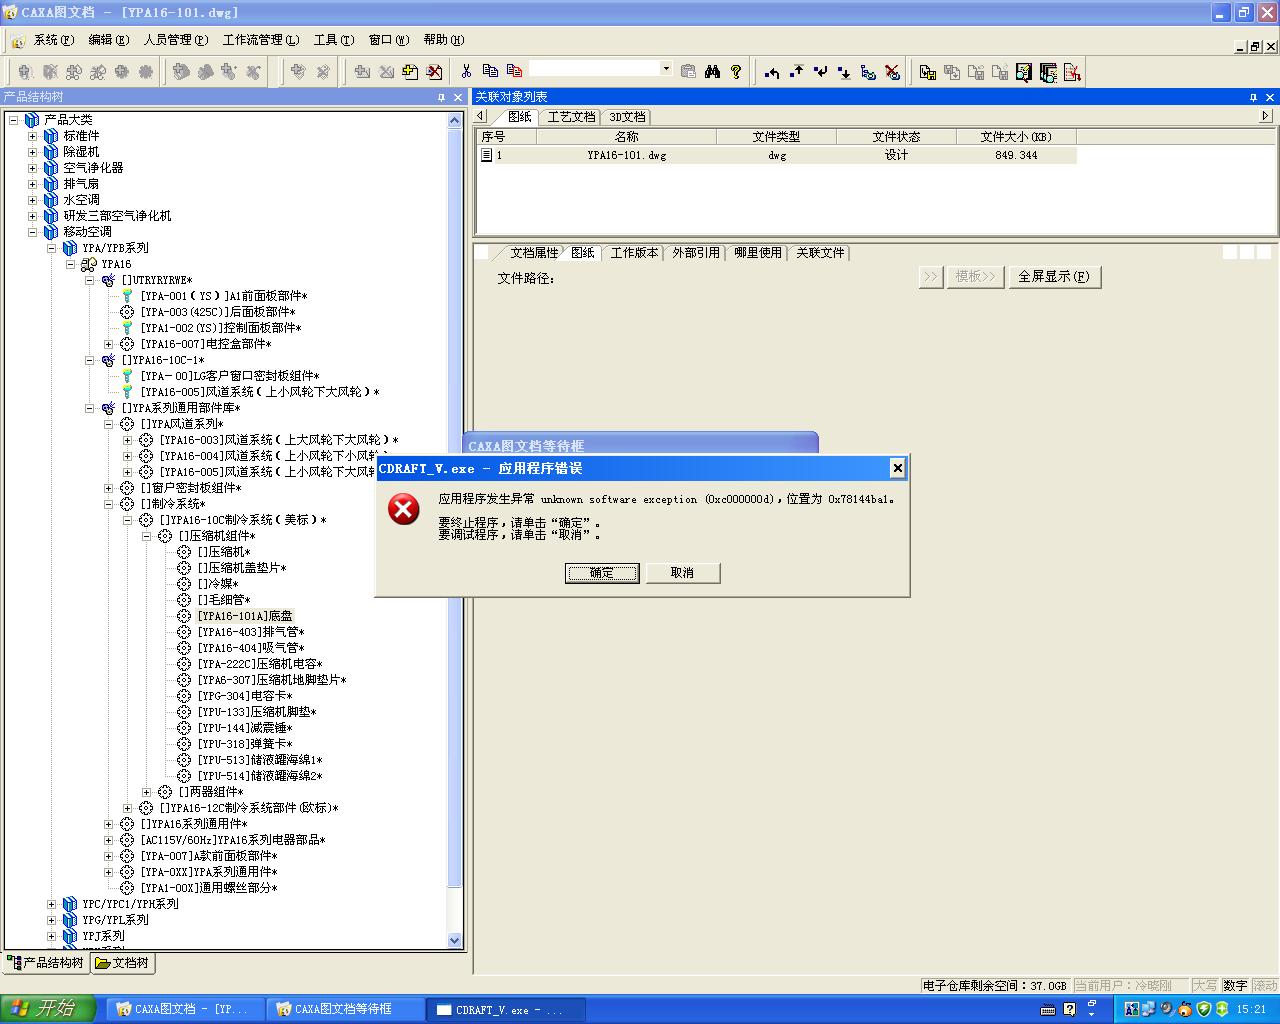Switch to the 工艺文档 tab
1280x1024 pixels.
point(571,117)
